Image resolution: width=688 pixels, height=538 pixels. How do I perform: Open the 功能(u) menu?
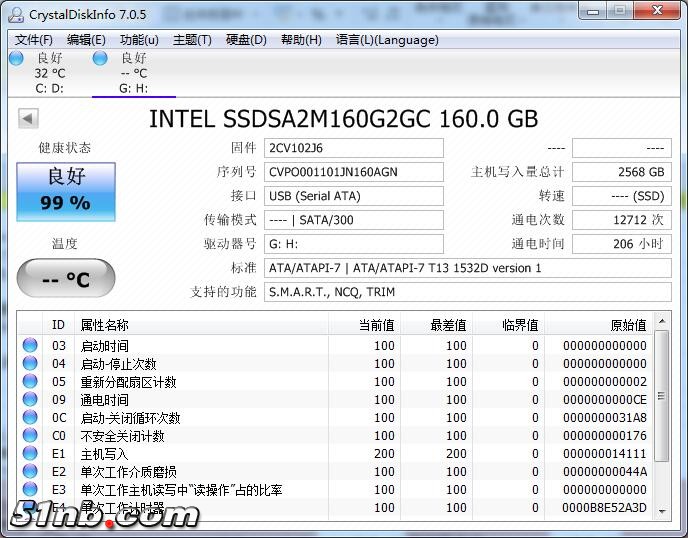tap(139, 40)
